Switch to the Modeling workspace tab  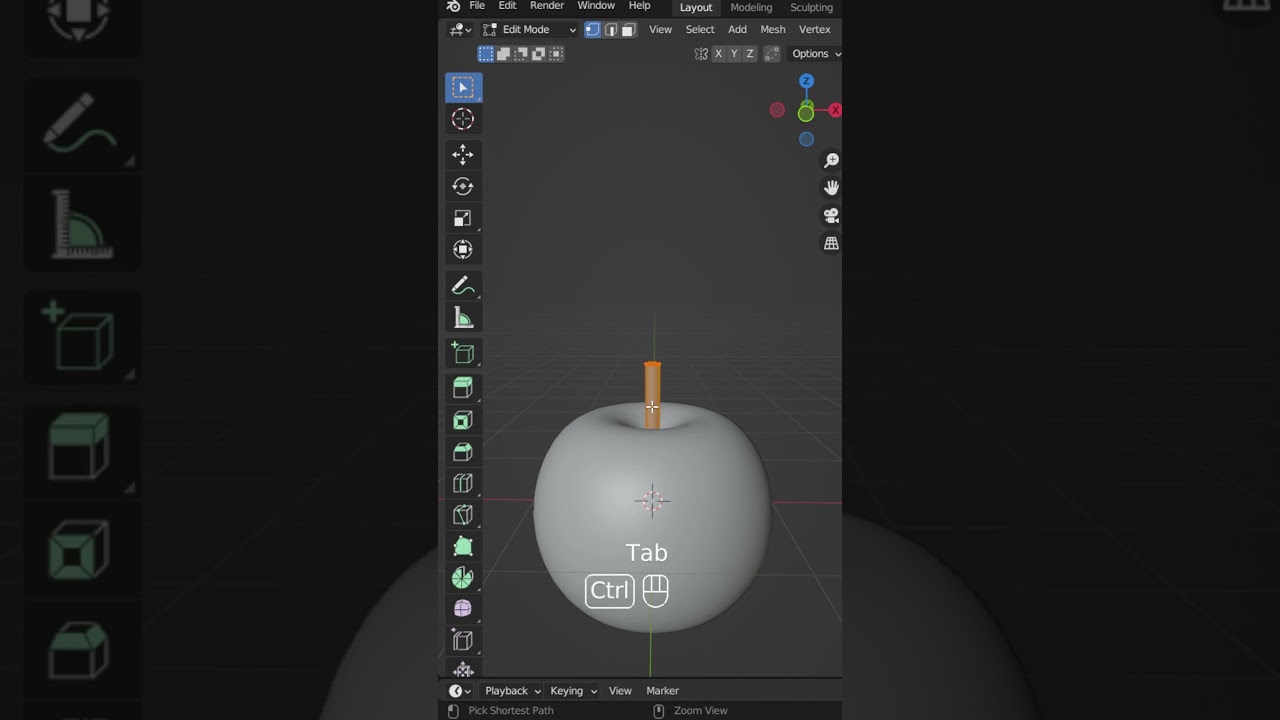click(751, 7)
